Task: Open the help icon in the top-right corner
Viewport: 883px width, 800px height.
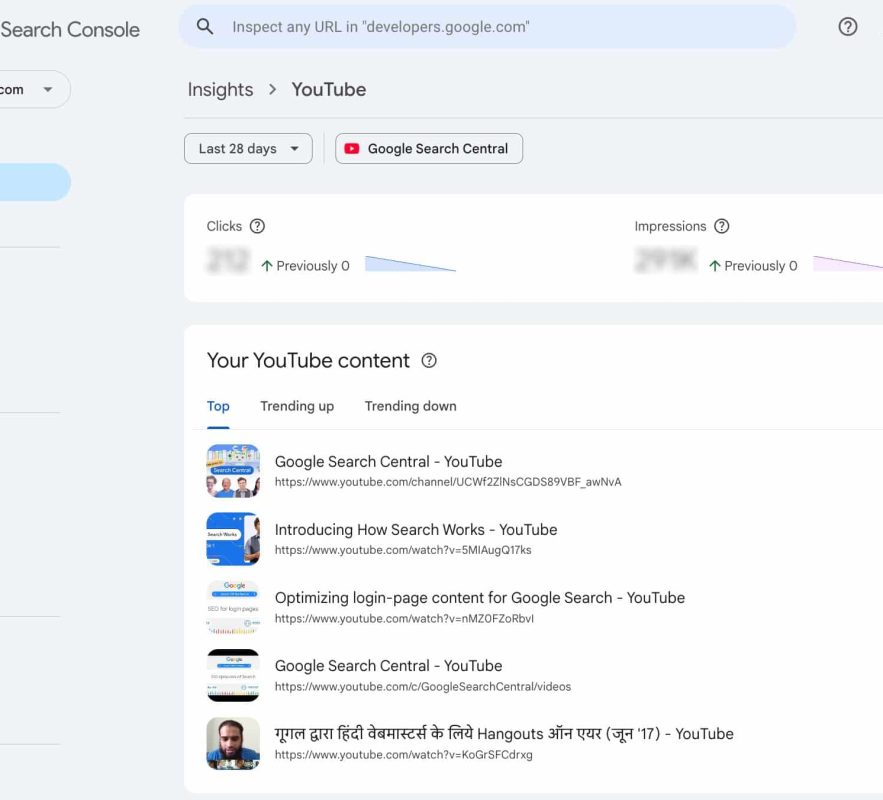Action: [847, 27]
